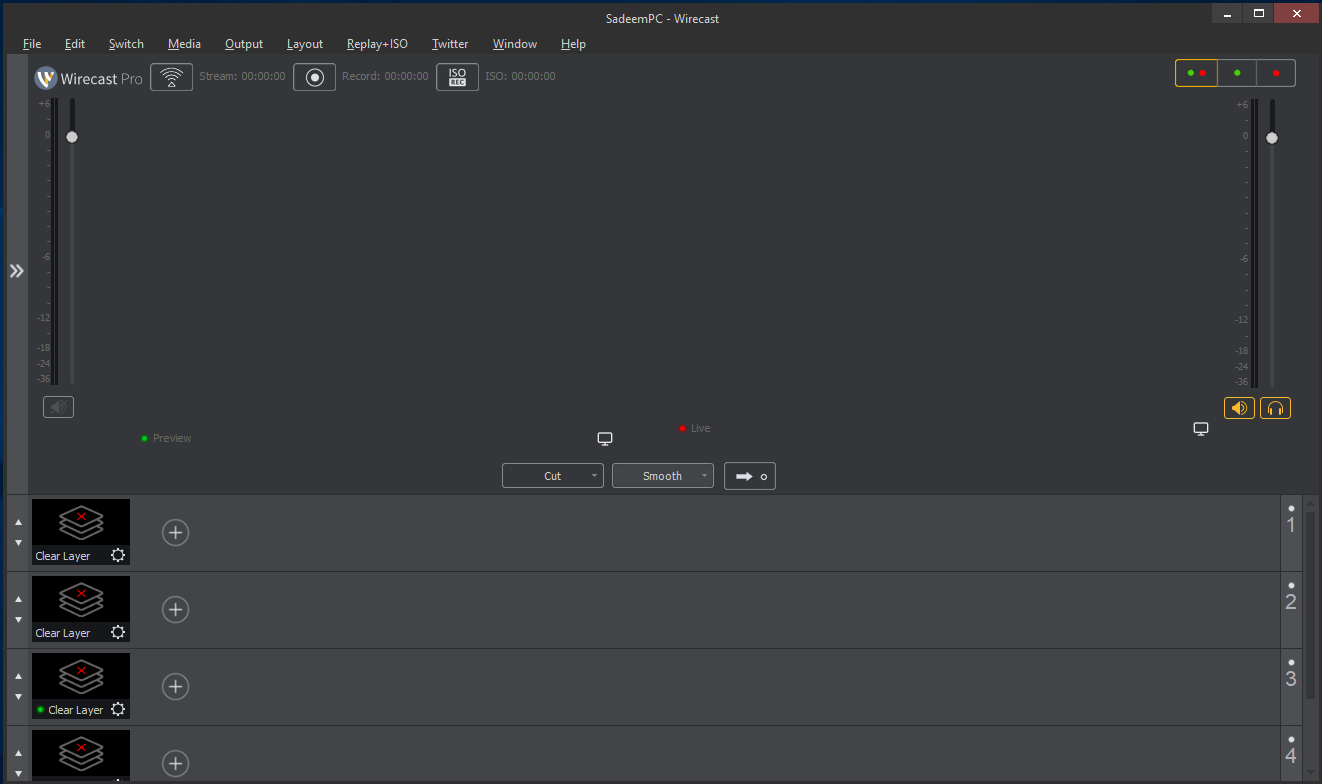The width and height of the screenshot is (1322, 784).
Task: Switch to preview-only layout button
Action: coord(1237,73)
